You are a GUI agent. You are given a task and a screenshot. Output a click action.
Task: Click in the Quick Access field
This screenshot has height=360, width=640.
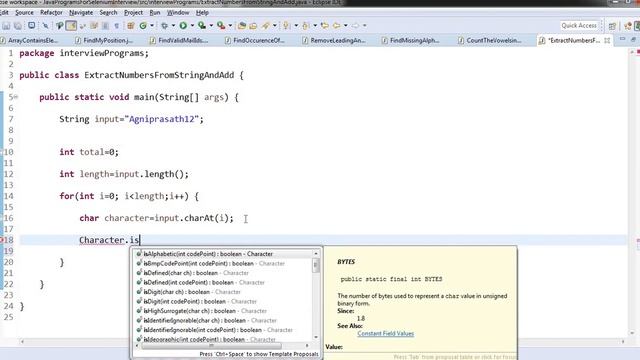point(579,26)
